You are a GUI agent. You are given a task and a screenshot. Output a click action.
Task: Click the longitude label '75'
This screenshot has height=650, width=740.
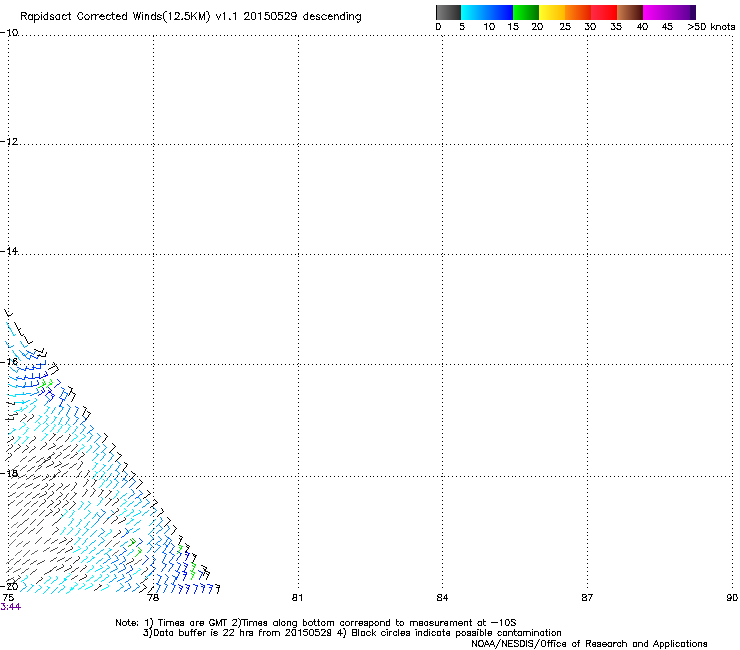coord(8,598)
